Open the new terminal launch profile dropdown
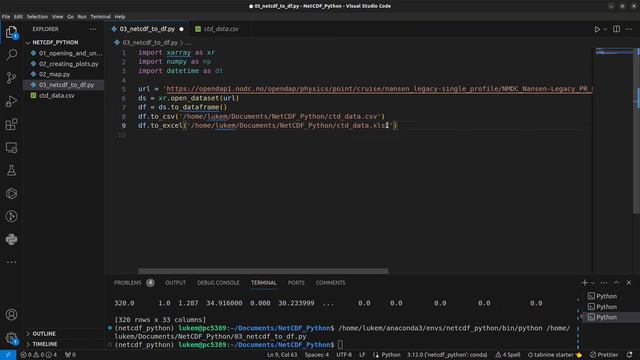The height and width of the screenshot is (360, 640). [x=593, y=283]
